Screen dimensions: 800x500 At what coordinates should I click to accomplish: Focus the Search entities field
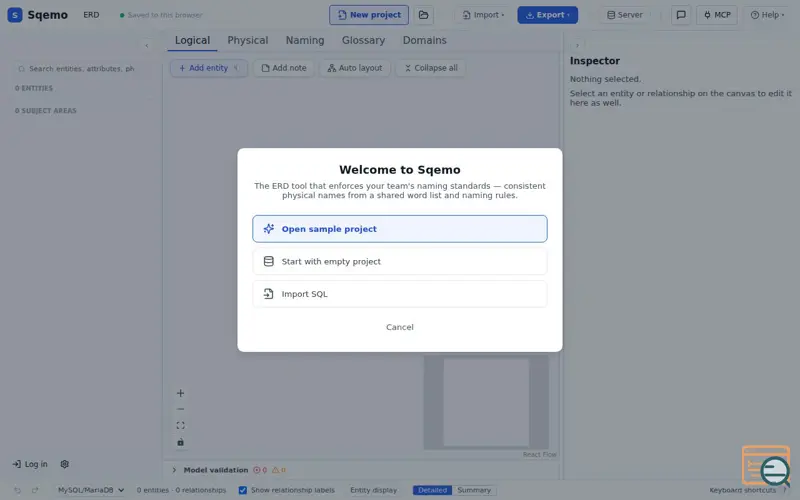82,68
